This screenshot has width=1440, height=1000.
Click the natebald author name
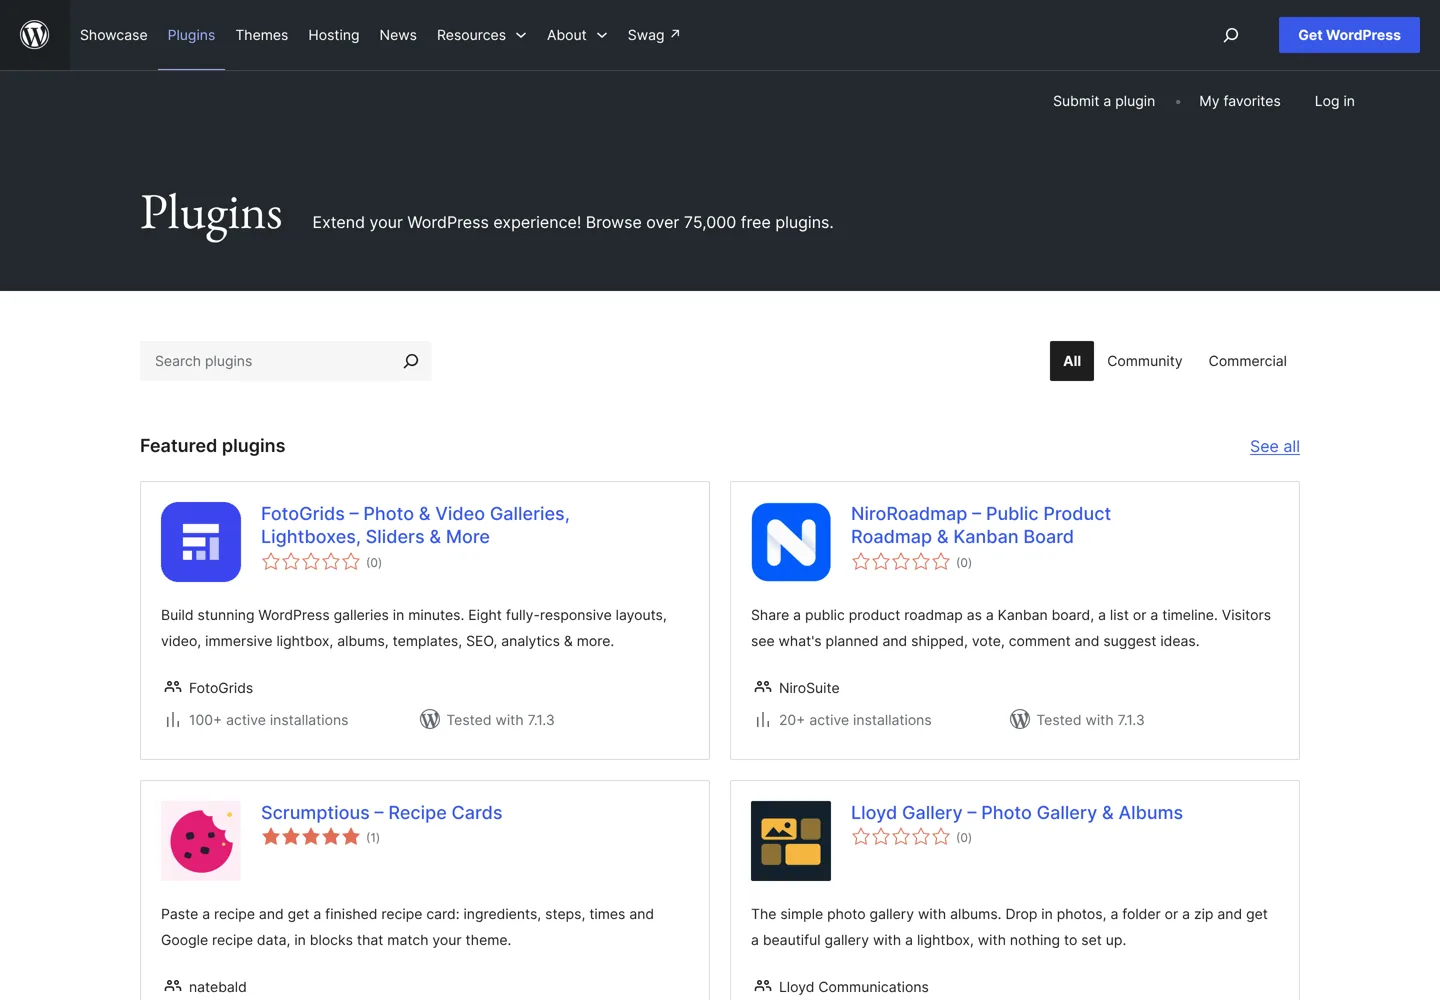(218, 987)
